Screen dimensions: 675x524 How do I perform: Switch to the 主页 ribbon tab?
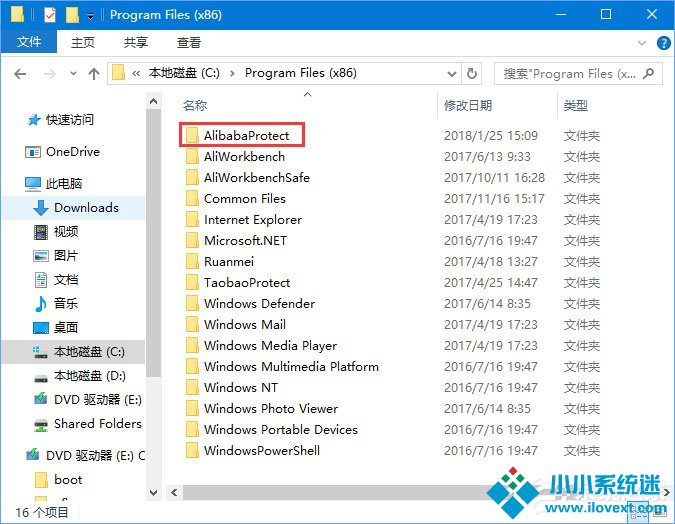pyautogui.click(x=83, y=42)
